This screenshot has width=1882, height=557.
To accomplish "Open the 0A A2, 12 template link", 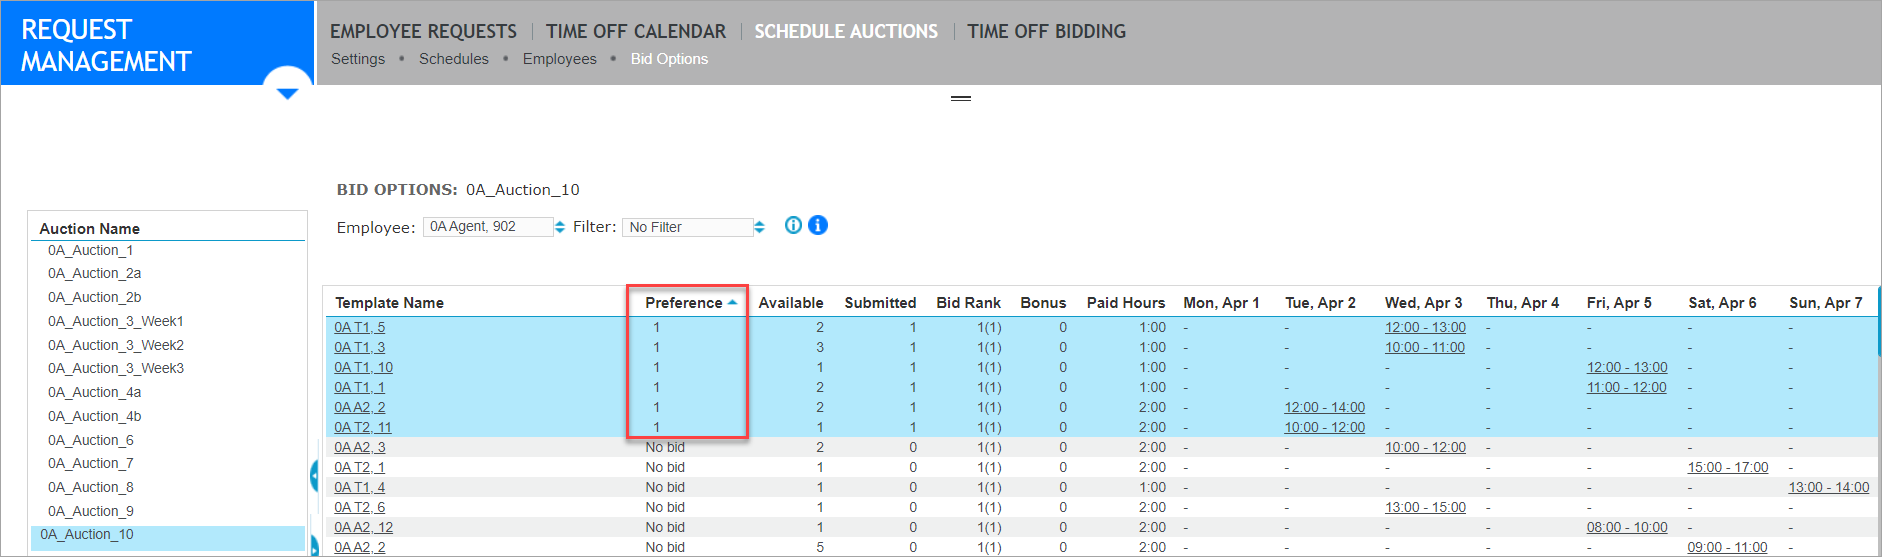I will pyautogui.click(x=364, y=527).
